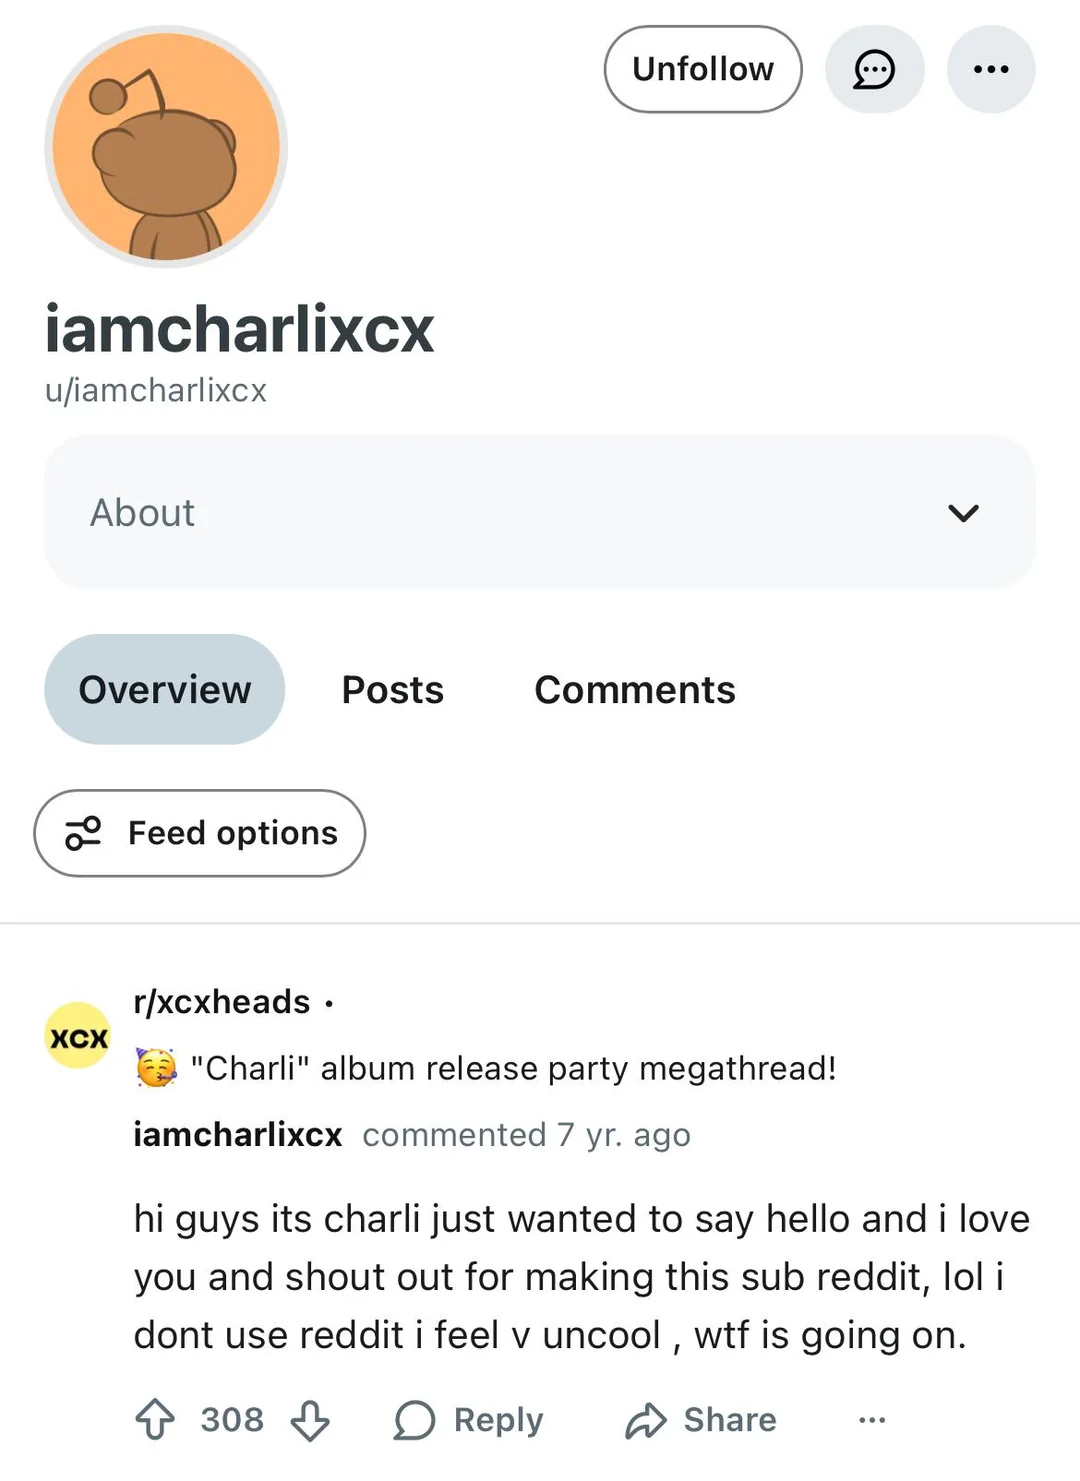Click the xcxheads community icon
Viewport: 1080px width, 1481px height.
[x=78, y=1036]
